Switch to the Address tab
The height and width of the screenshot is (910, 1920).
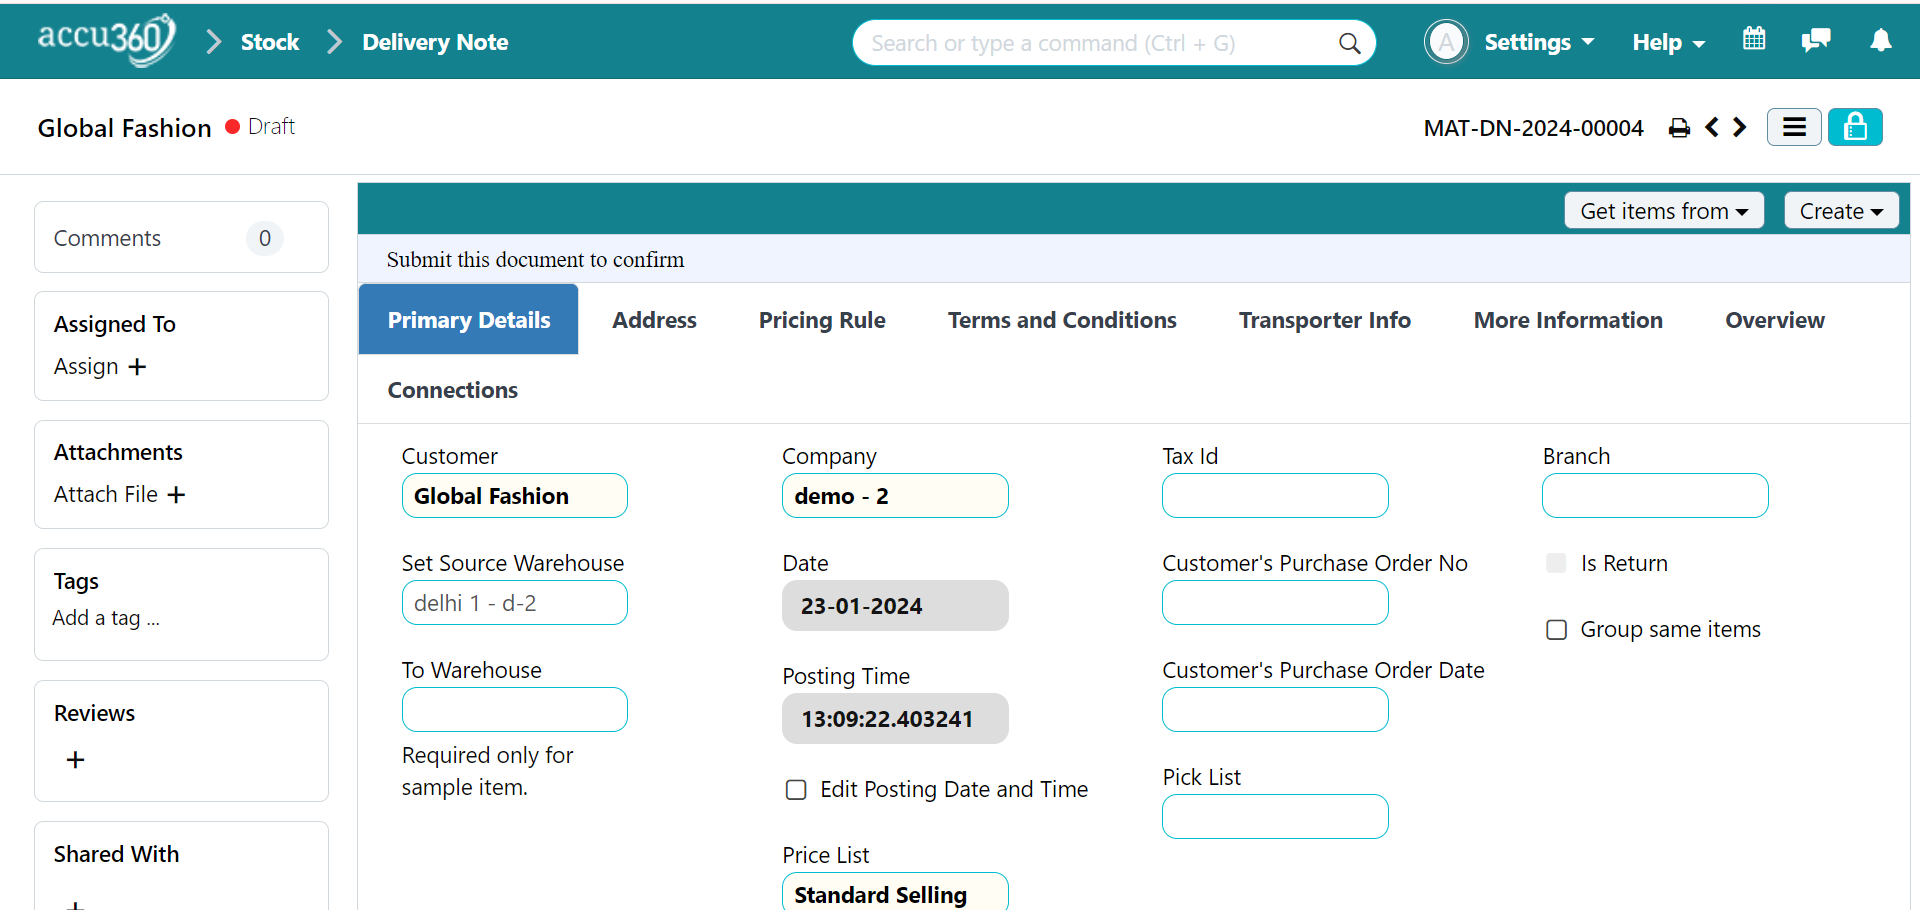(x=654, y=320)
